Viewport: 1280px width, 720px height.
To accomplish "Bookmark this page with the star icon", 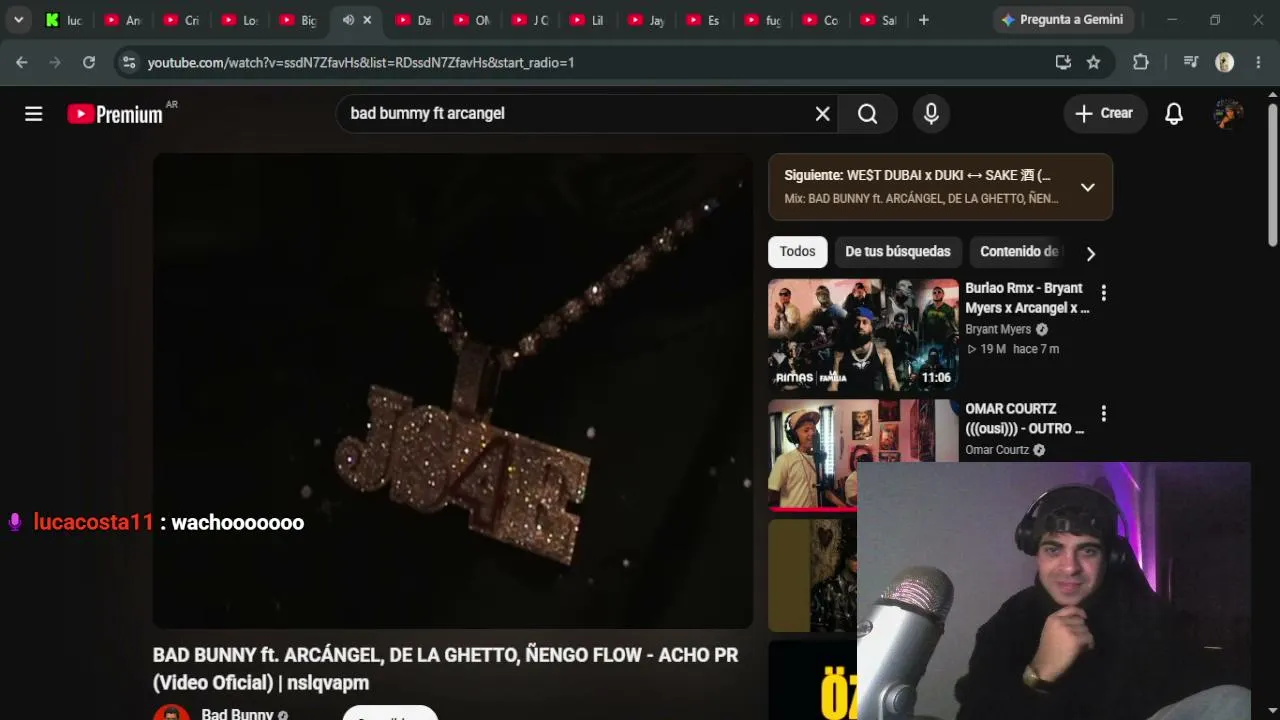I will point(1094,62).
